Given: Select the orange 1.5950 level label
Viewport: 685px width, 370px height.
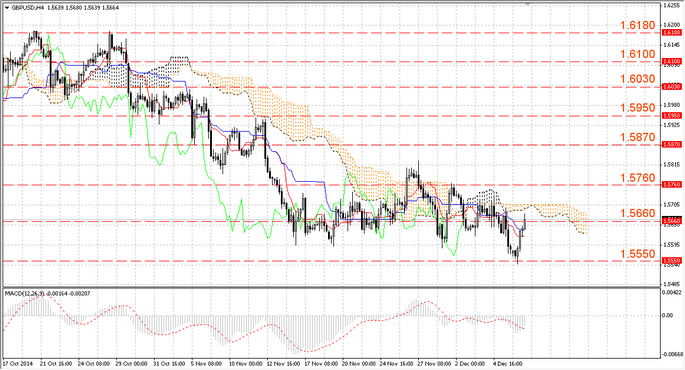Looking at the screenshot, I should click(638, 108).
